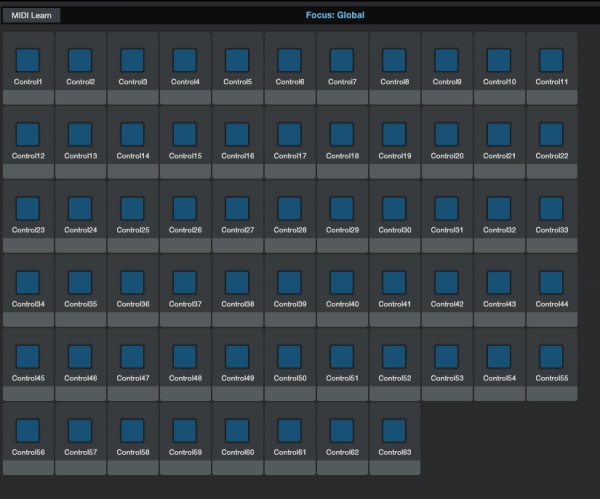The width and height of the screenshot is (600, 499).
Task: Toggle the Control5 button pad
Action: point(237,60)
